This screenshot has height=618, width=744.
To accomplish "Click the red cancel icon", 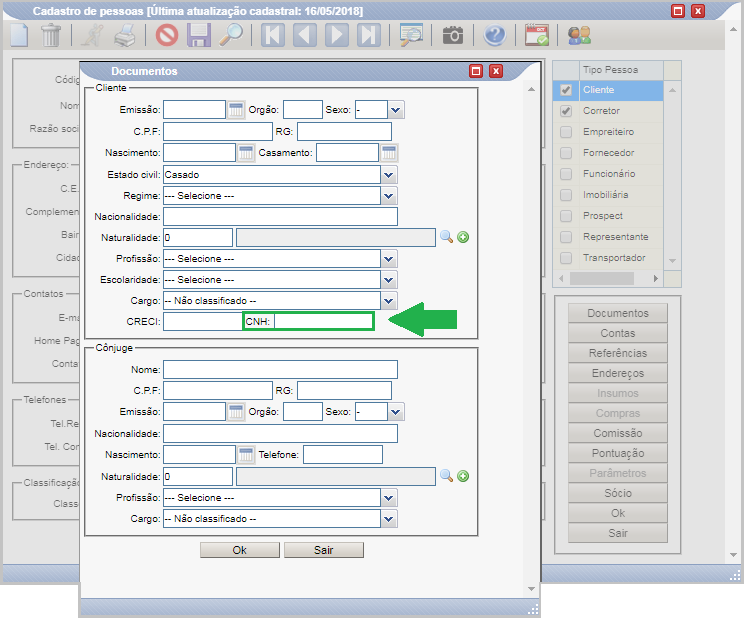I will [167, 35].
